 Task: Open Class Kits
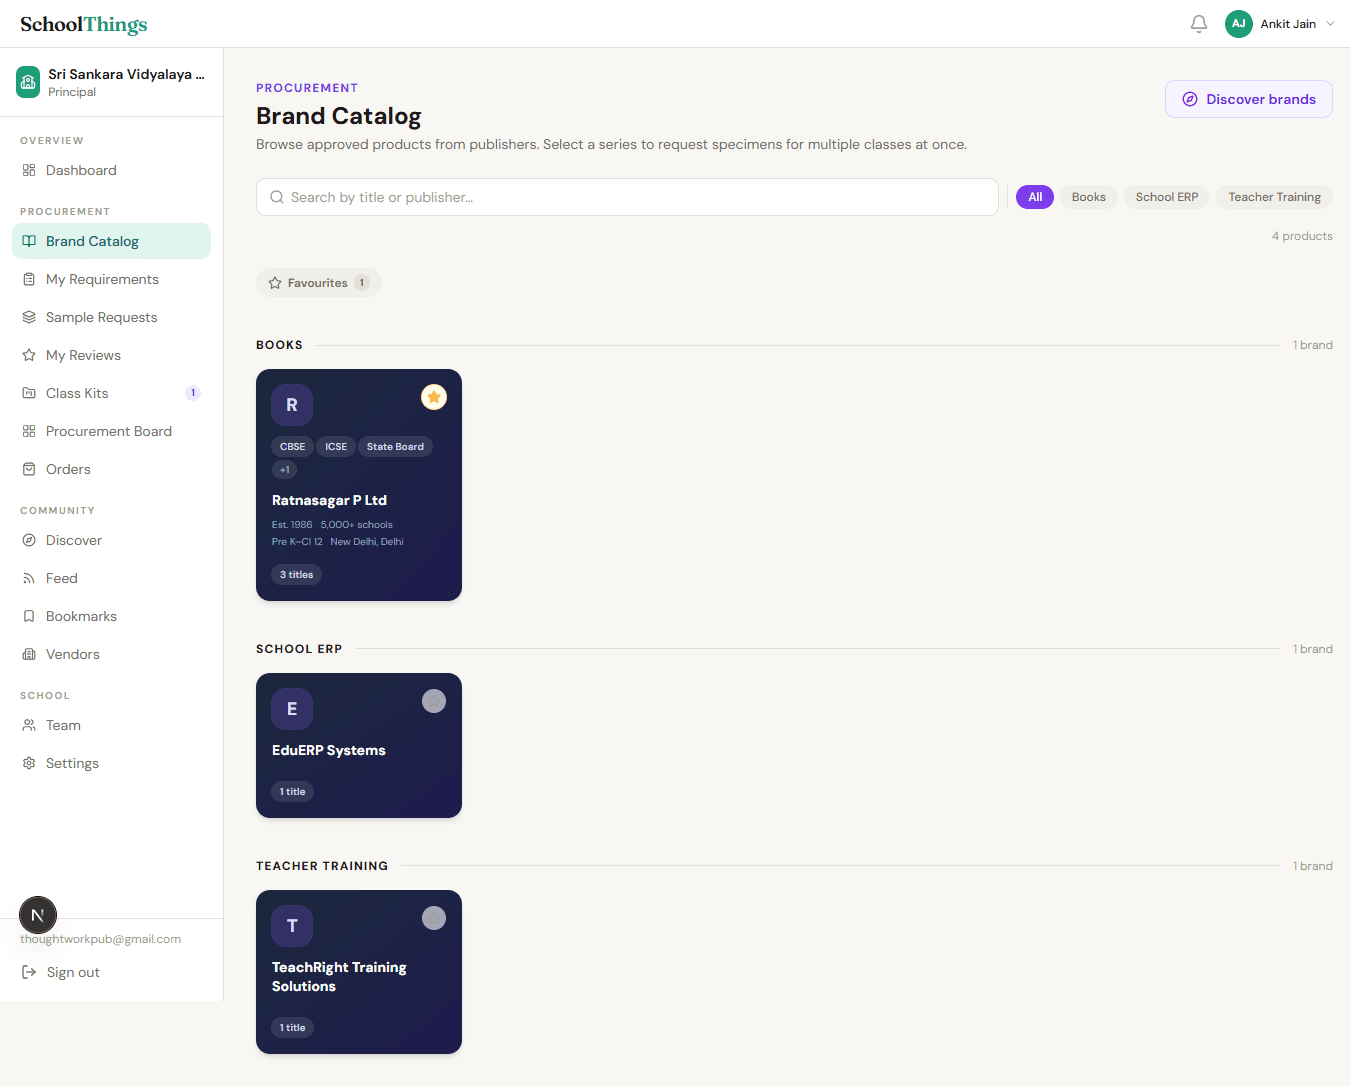coord(111,393)
